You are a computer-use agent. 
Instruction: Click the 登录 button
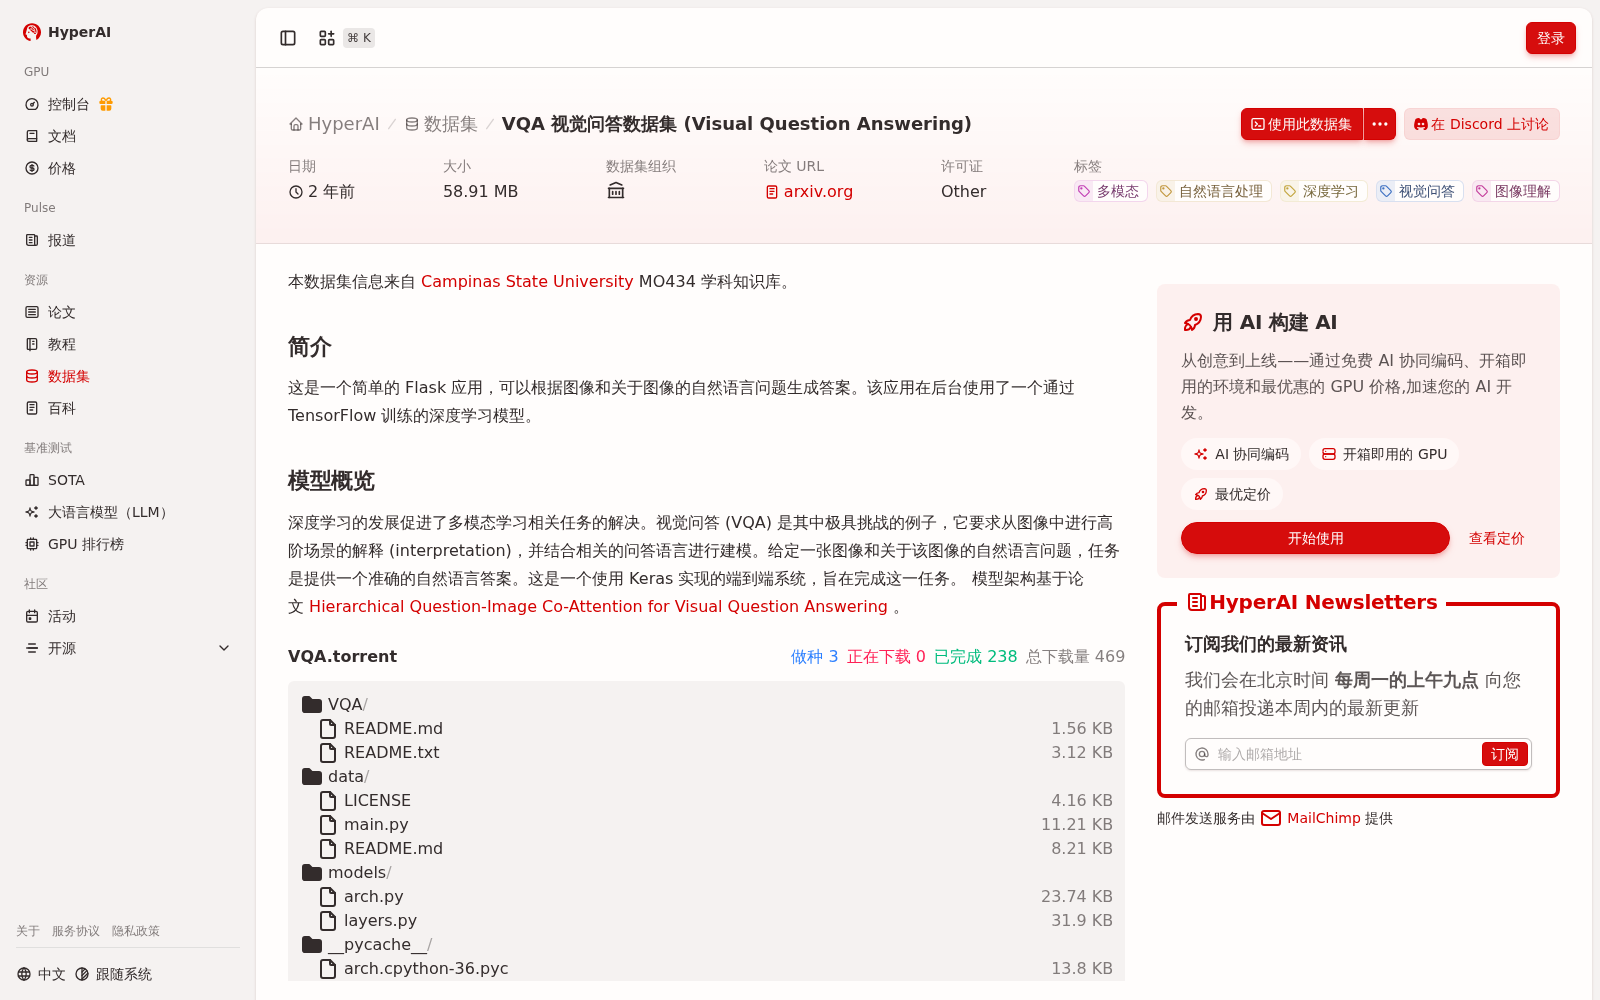coord(1550,38)
